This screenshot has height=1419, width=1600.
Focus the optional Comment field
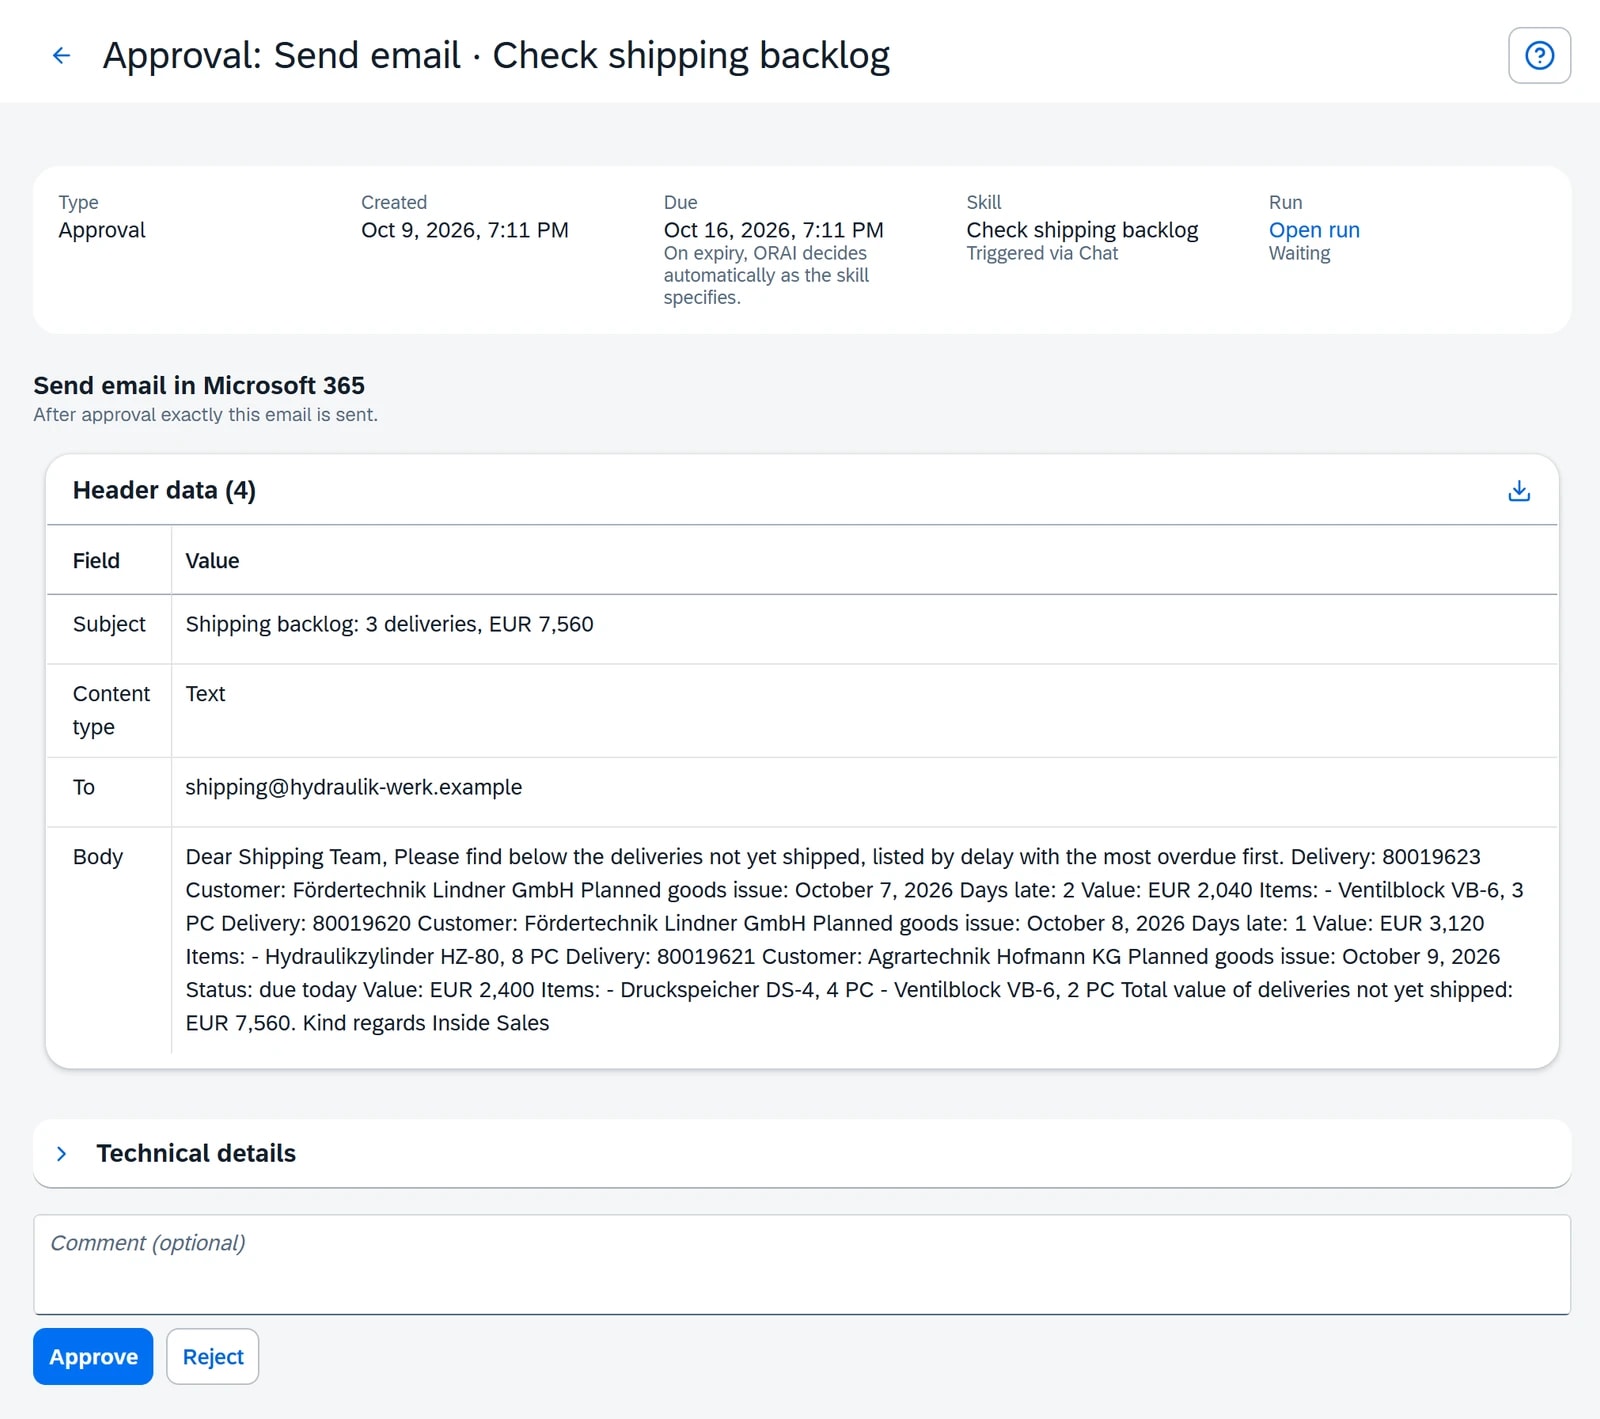point(802,1265)
